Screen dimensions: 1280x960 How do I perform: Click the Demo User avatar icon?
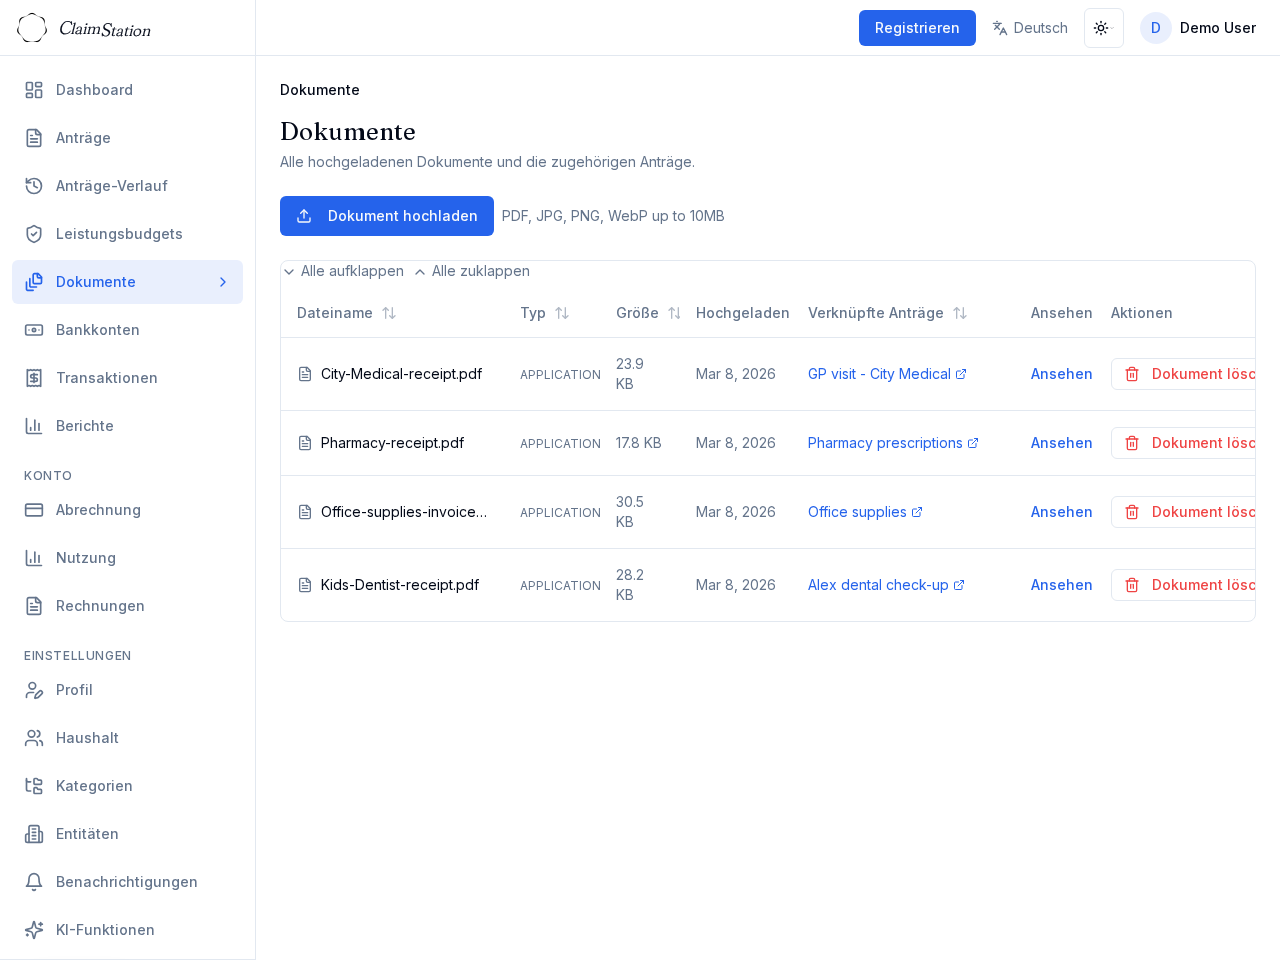coord(1155,28)
